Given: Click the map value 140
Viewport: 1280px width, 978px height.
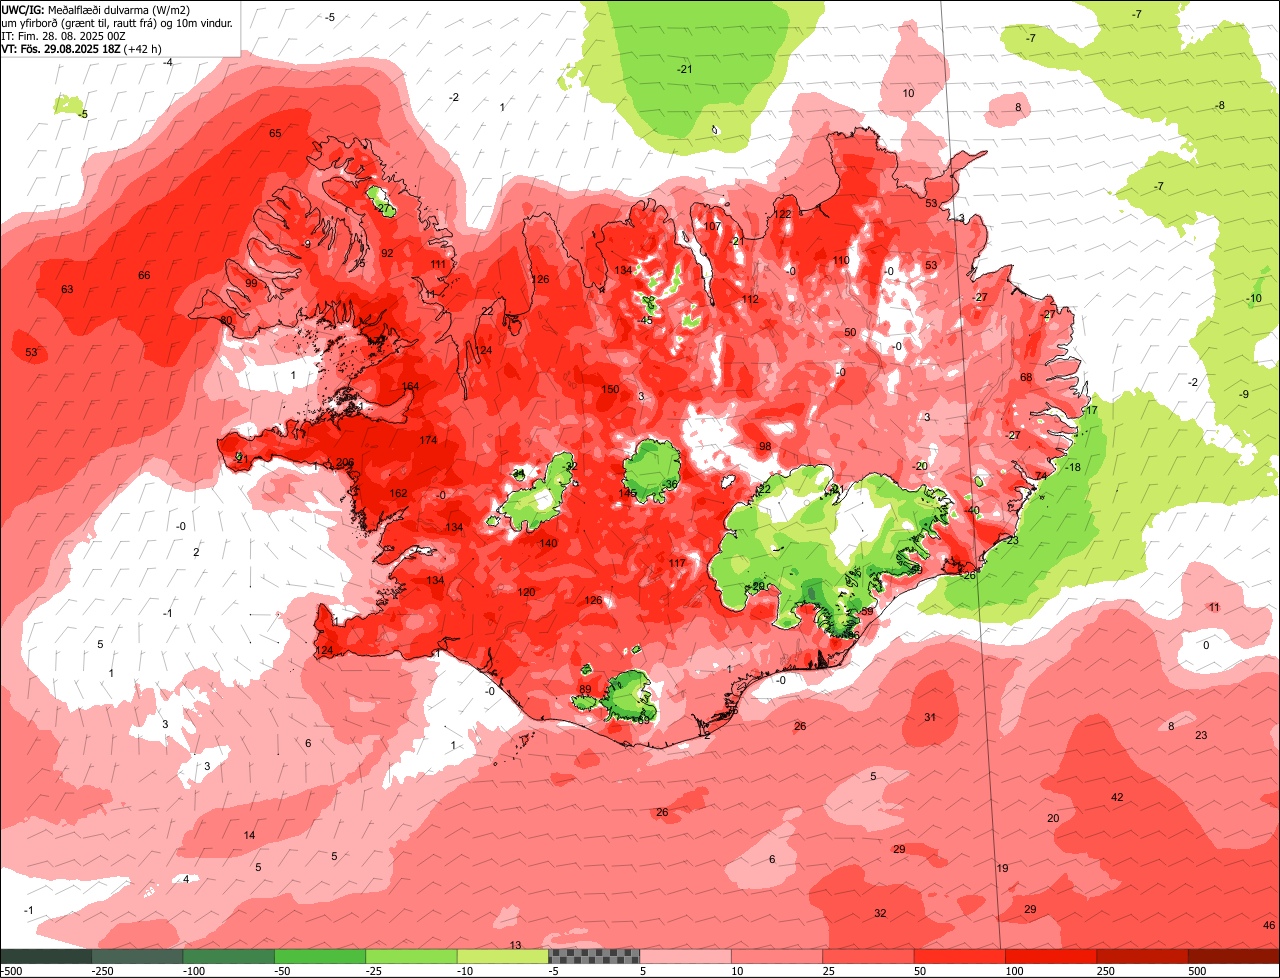Looking at the screenshot, I should click(x=548, y=543).
